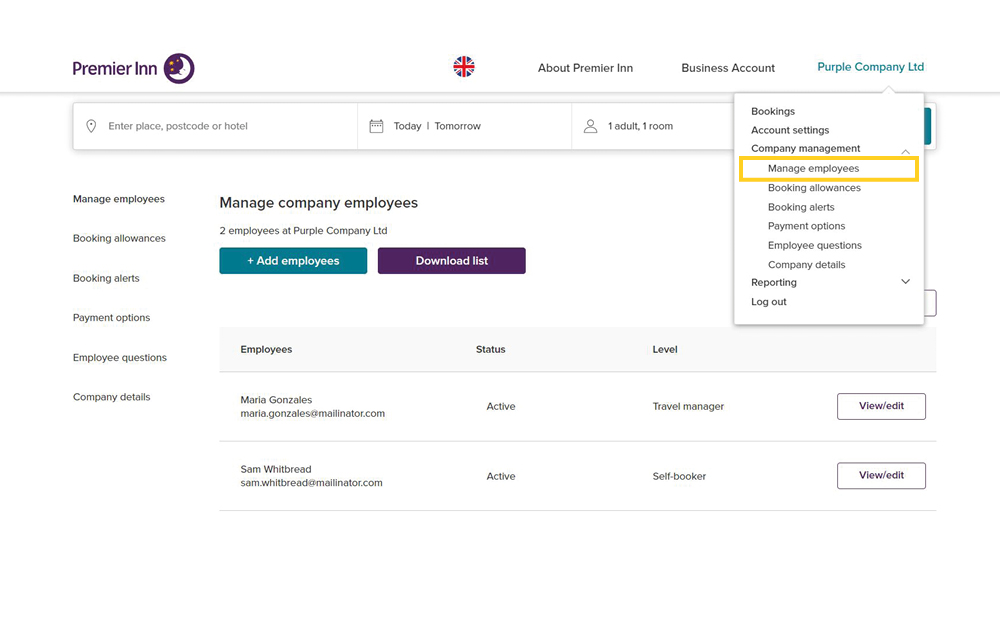Open the Purple Company Ltd account menu

click(x=870, y=67)
